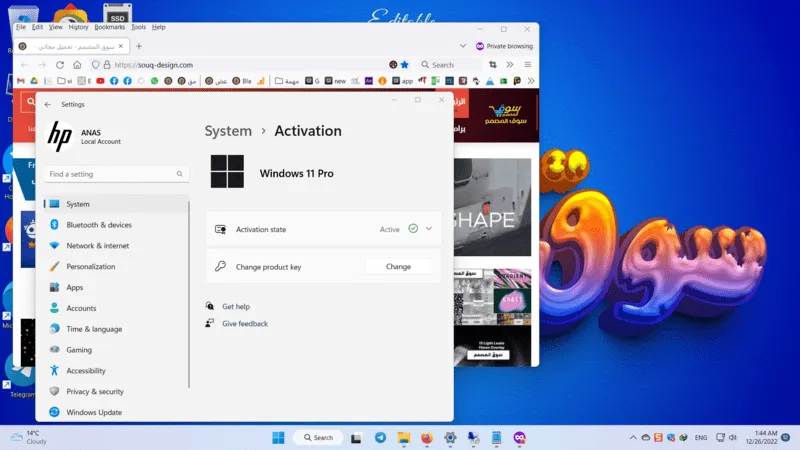
Task: Open Firefox list all tabs dropdown
Action: click(x=462, y=46)
